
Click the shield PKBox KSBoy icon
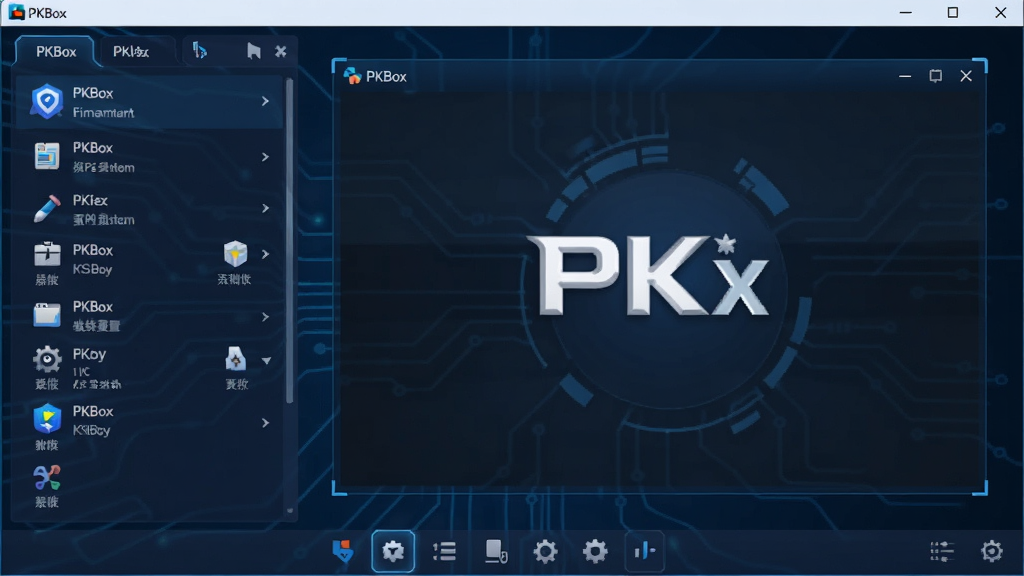coord(47,419)
